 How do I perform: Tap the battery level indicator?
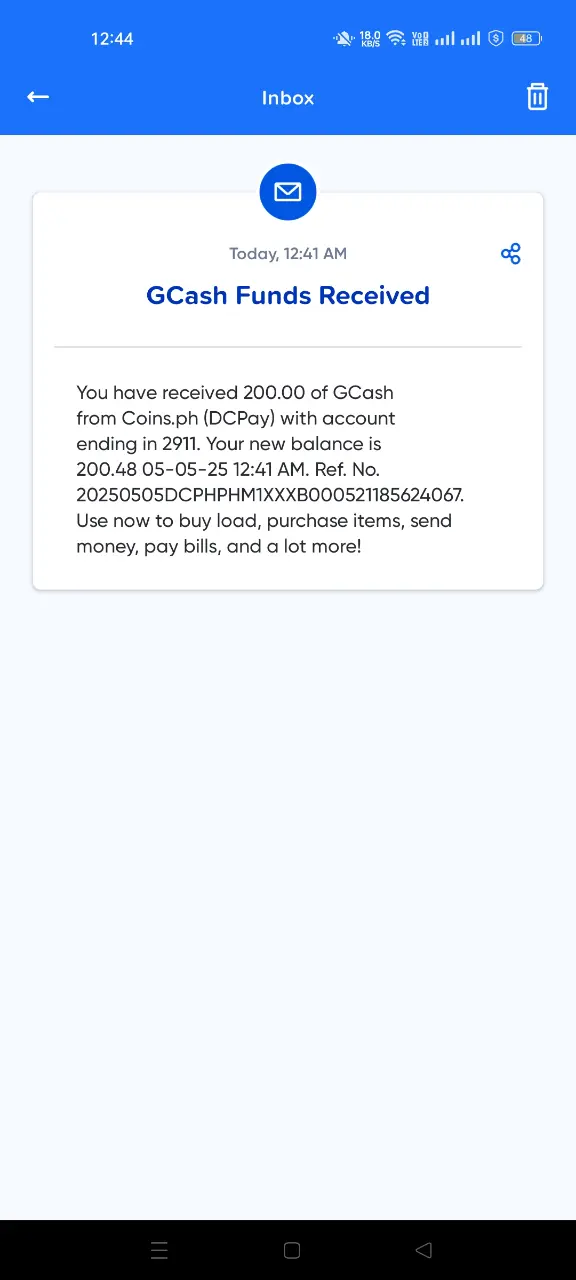tap(526, 39)
